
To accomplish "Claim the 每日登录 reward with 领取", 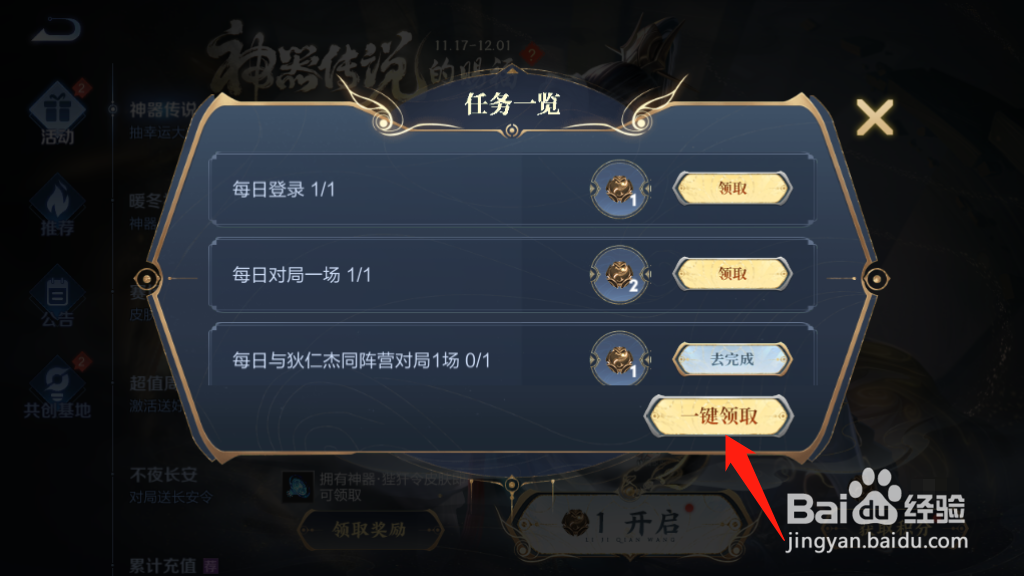I will click(x=732, y=188).
